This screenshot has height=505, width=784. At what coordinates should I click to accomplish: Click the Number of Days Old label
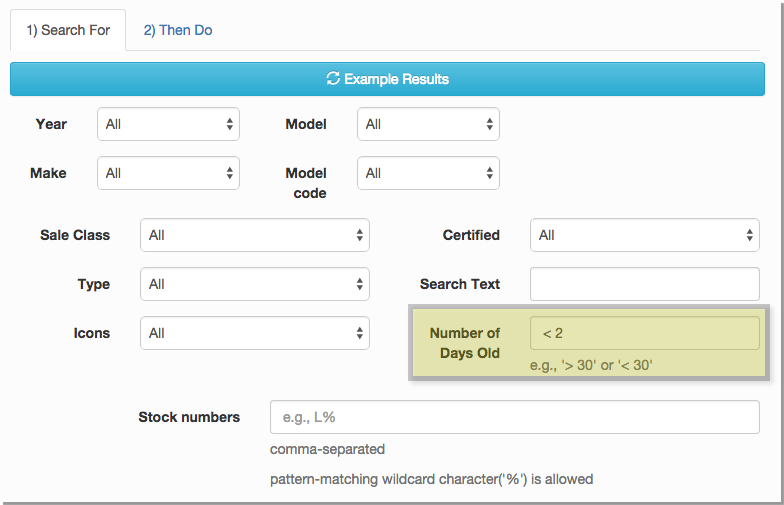pyautogui.click(x=464, y=342)
